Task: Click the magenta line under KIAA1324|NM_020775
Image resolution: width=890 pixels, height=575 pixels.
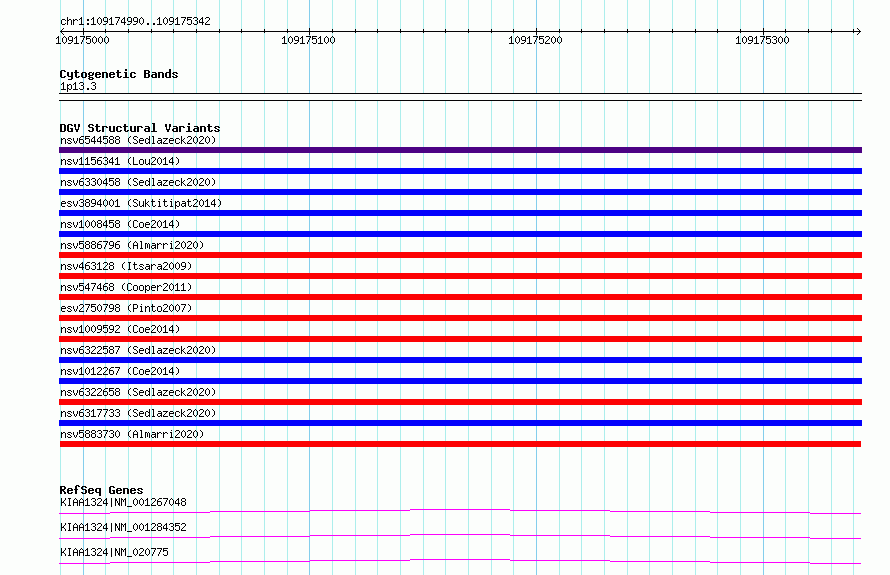Action: (x=460, y=561)
